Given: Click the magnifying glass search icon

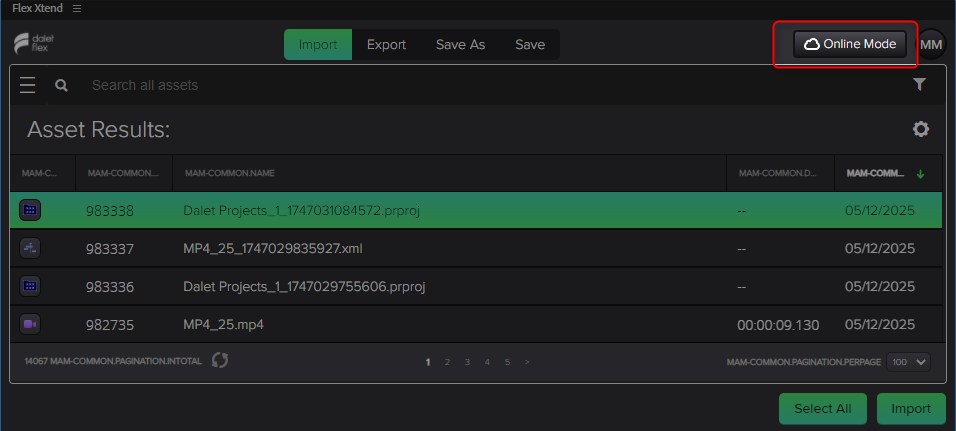Looking at the screenshot, I should pyautogui.click(x=62, y=85).
